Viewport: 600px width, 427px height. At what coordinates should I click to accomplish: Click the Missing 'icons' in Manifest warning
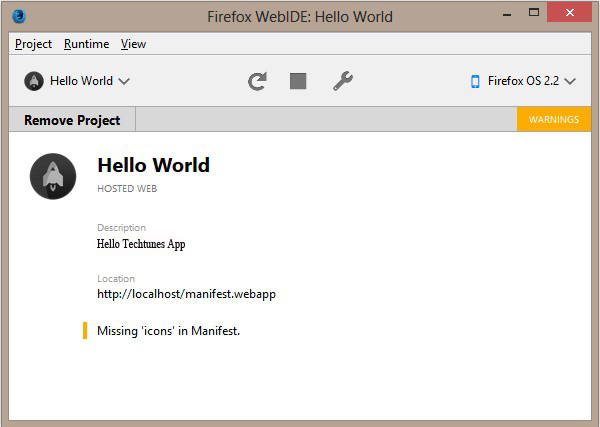pos(168,331)
